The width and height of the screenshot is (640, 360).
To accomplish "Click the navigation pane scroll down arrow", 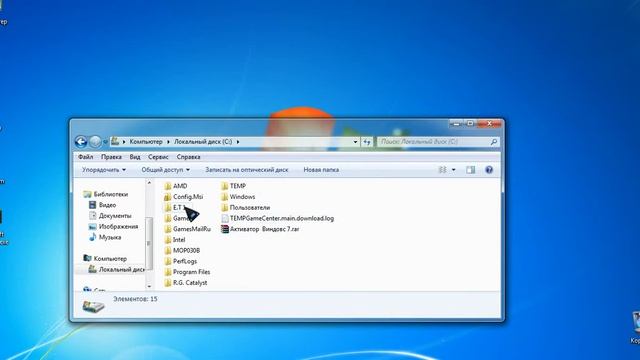I will (149, 287).
